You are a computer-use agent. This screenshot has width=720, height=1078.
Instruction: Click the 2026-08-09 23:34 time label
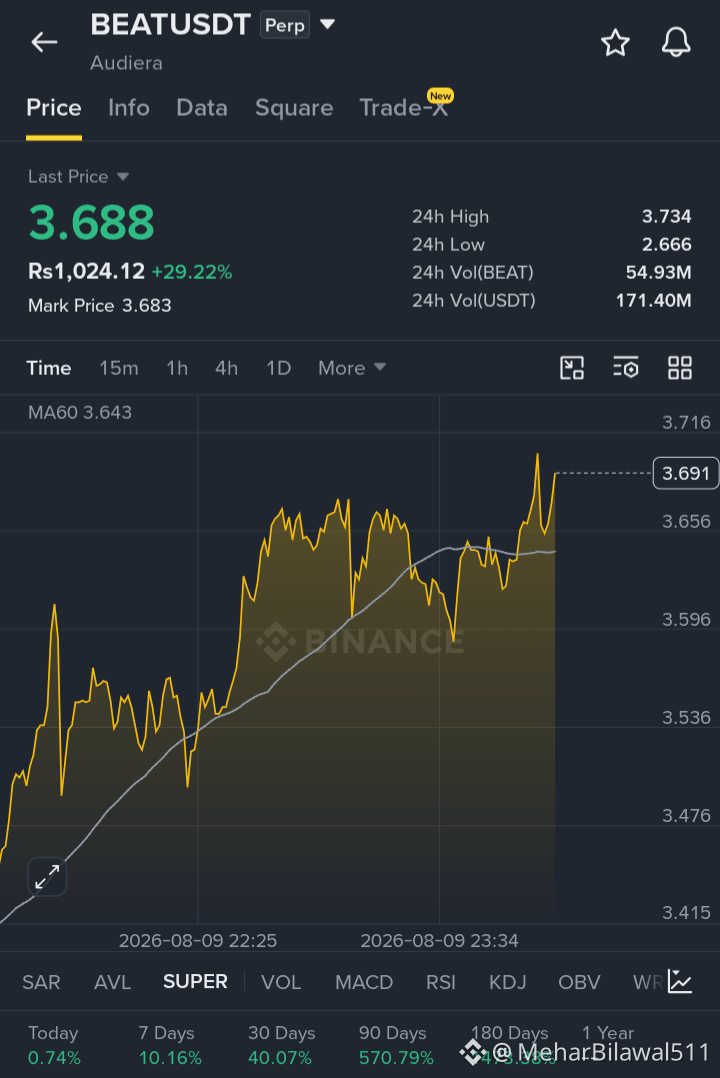[x=439, y=940]
